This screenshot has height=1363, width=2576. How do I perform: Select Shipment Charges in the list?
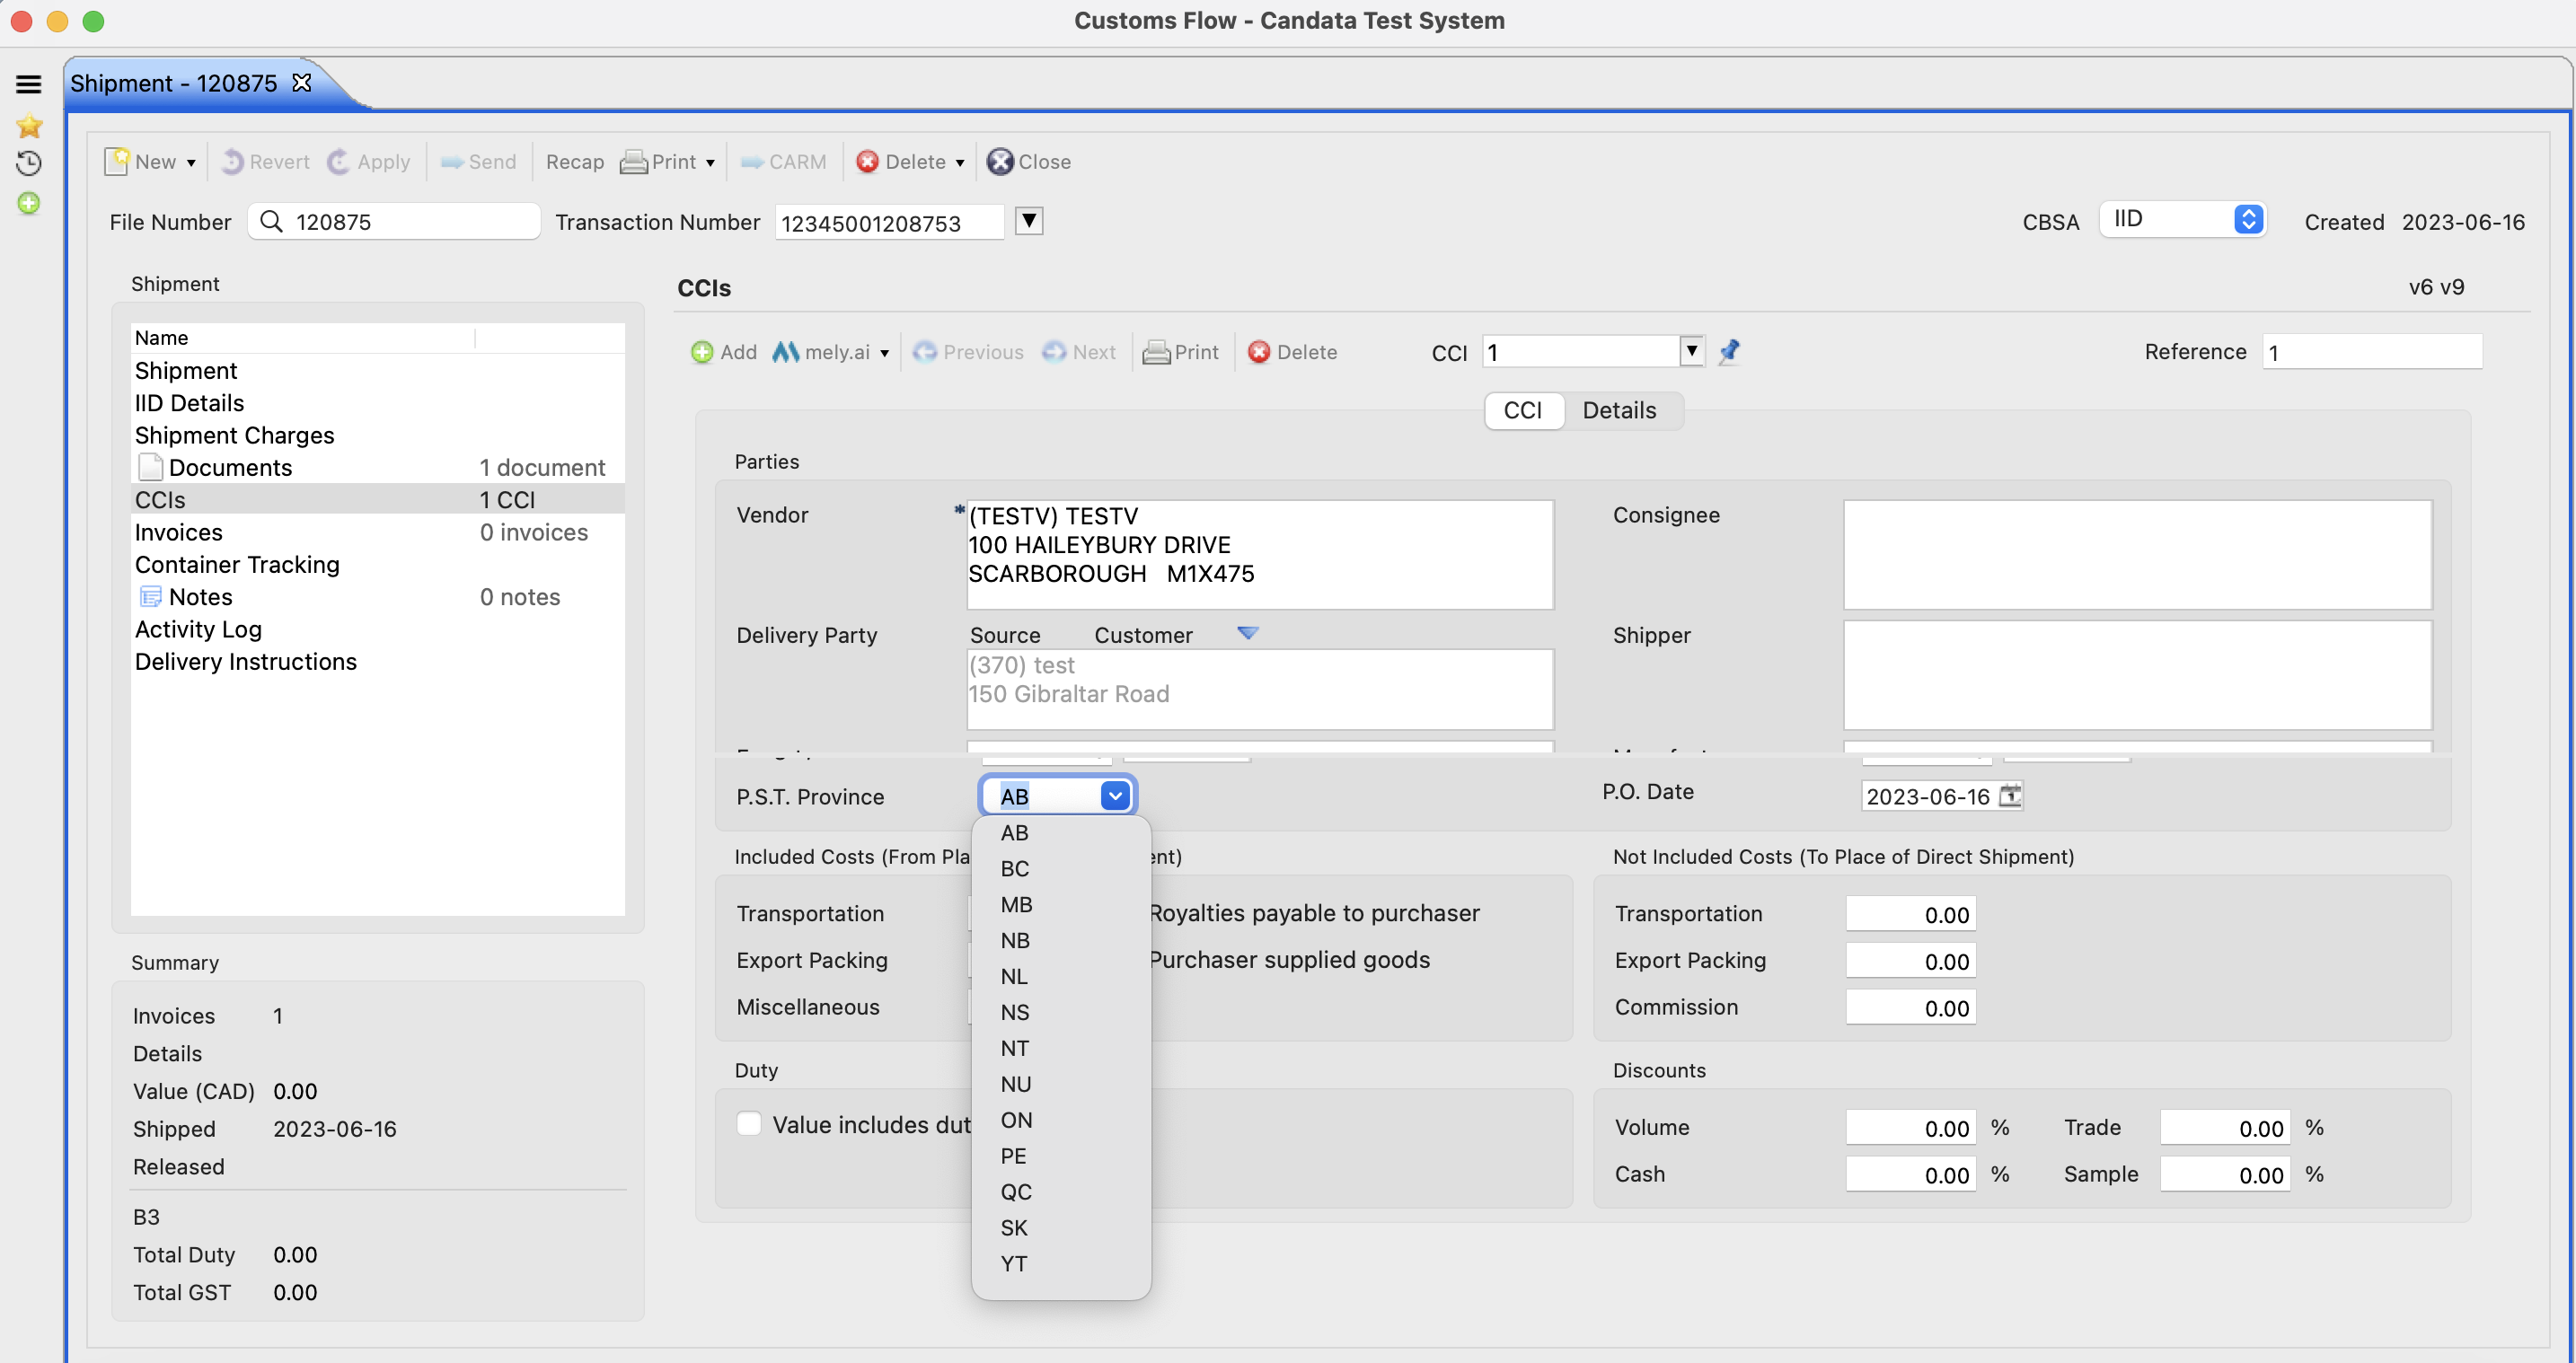pos(378,435)
